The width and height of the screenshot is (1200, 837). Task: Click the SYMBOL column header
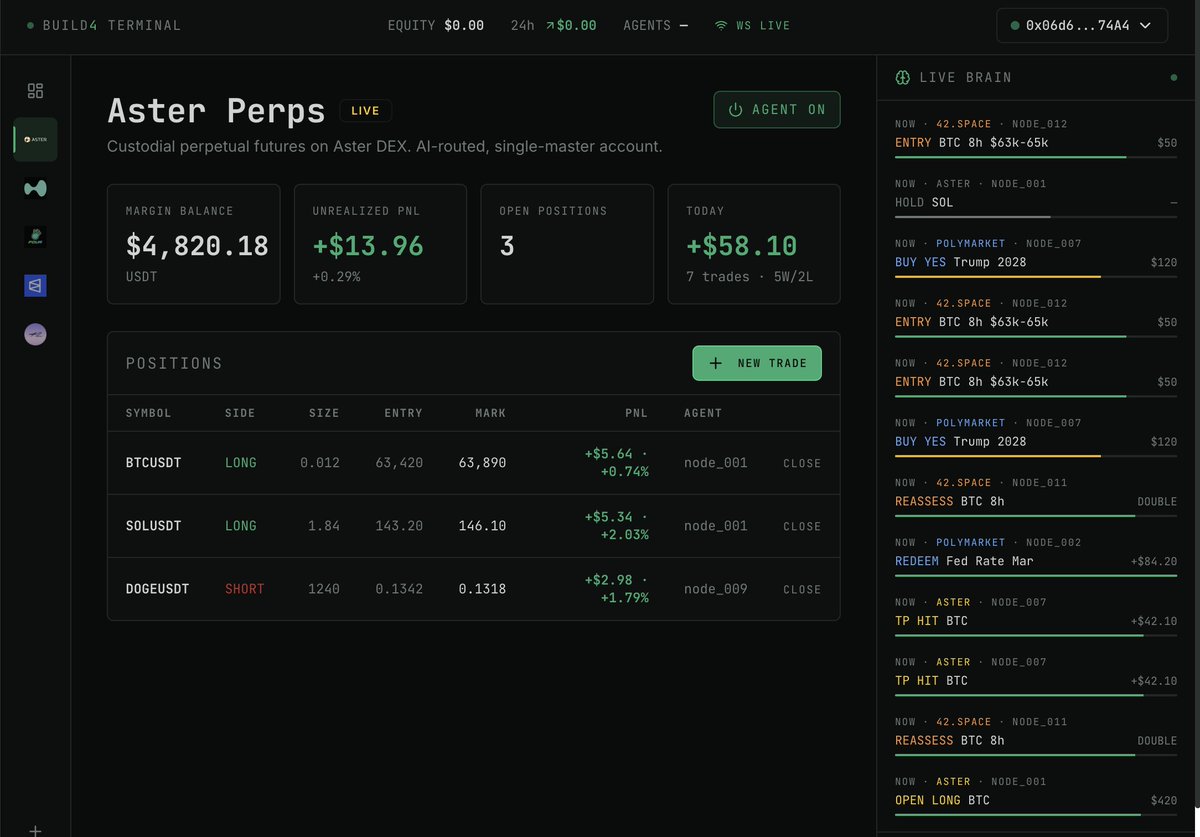148,413
